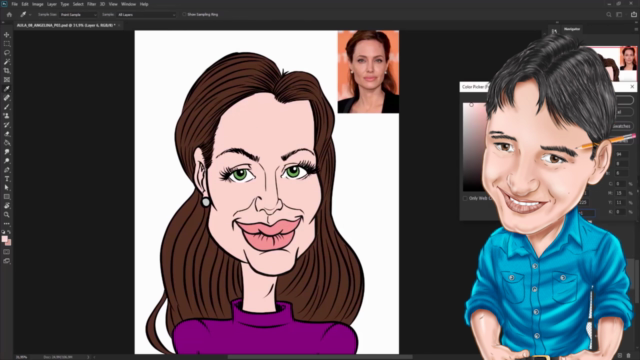Select the History Brush tool
Image resolution: width=640 pixels, height=360 pixels.
[x=7, y=124]
